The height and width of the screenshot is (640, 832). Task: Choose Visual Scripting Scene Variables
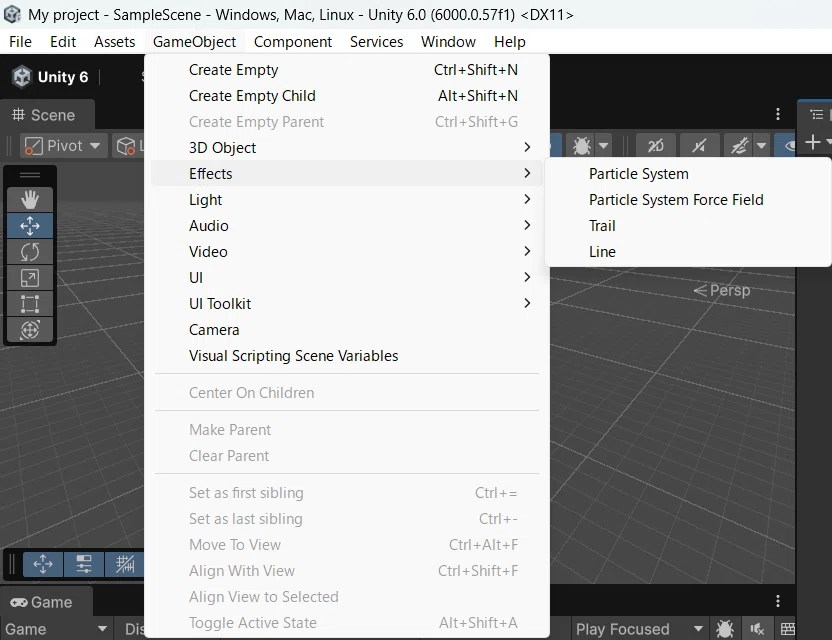[346, 356]
